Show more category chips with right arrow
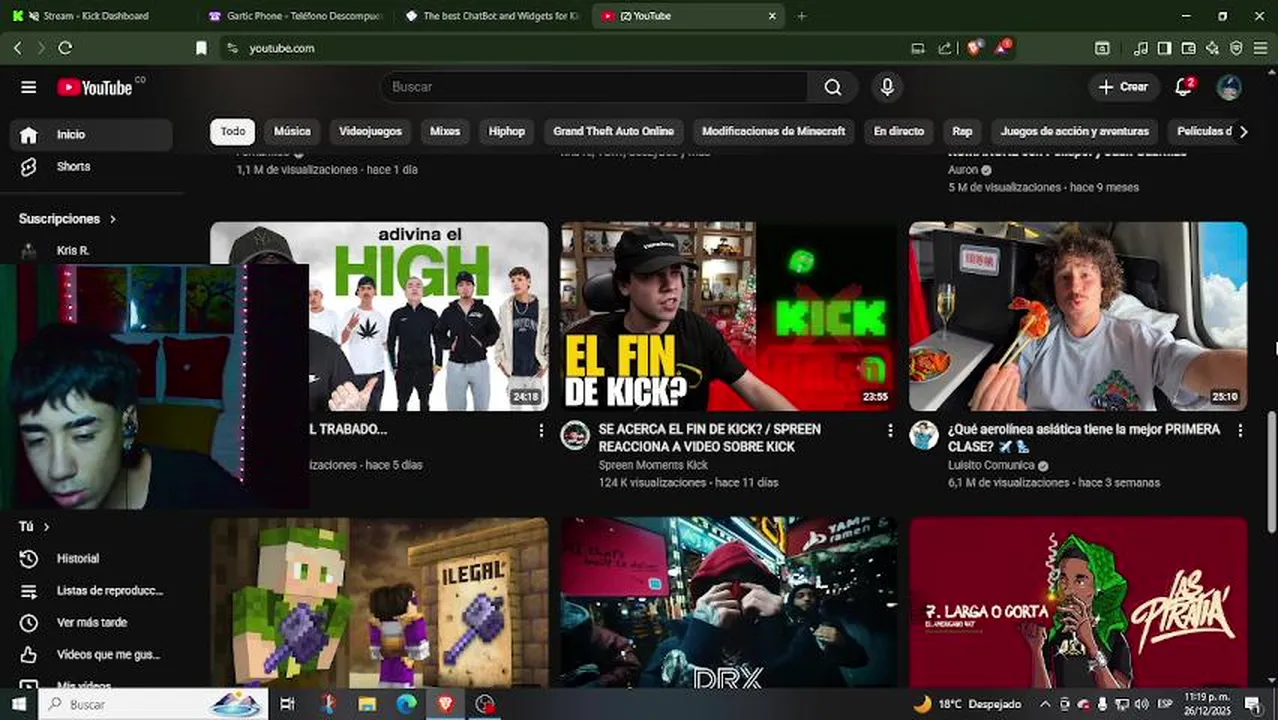This screenshot has height=720, width=1278. [1243, 131]
